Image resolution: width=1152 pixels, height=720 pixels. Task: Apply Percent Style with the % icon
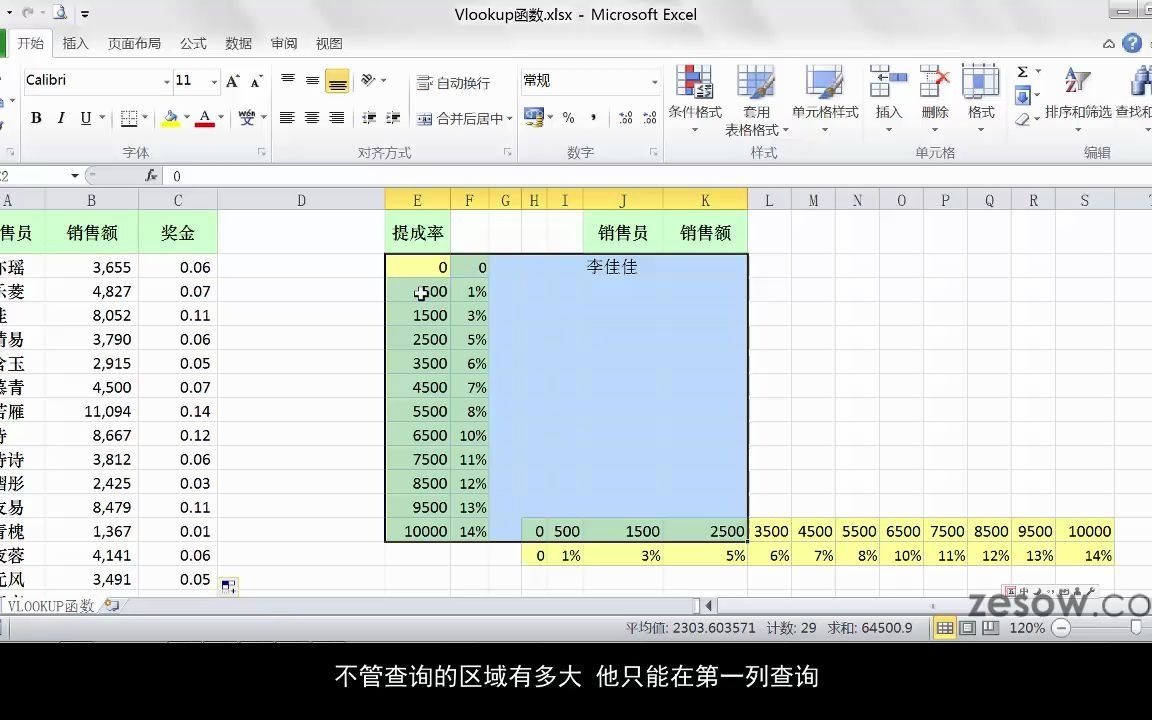[569, 117]
